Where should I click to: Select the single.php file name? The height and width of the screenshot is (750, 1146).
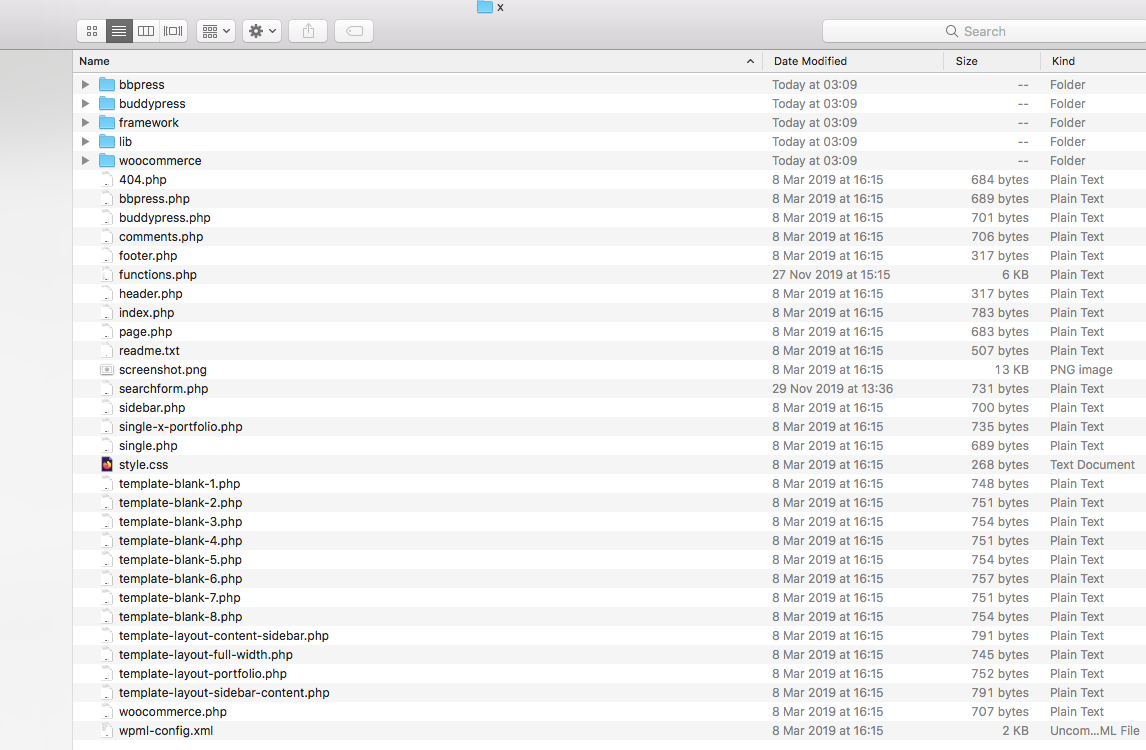click(148, 446)
